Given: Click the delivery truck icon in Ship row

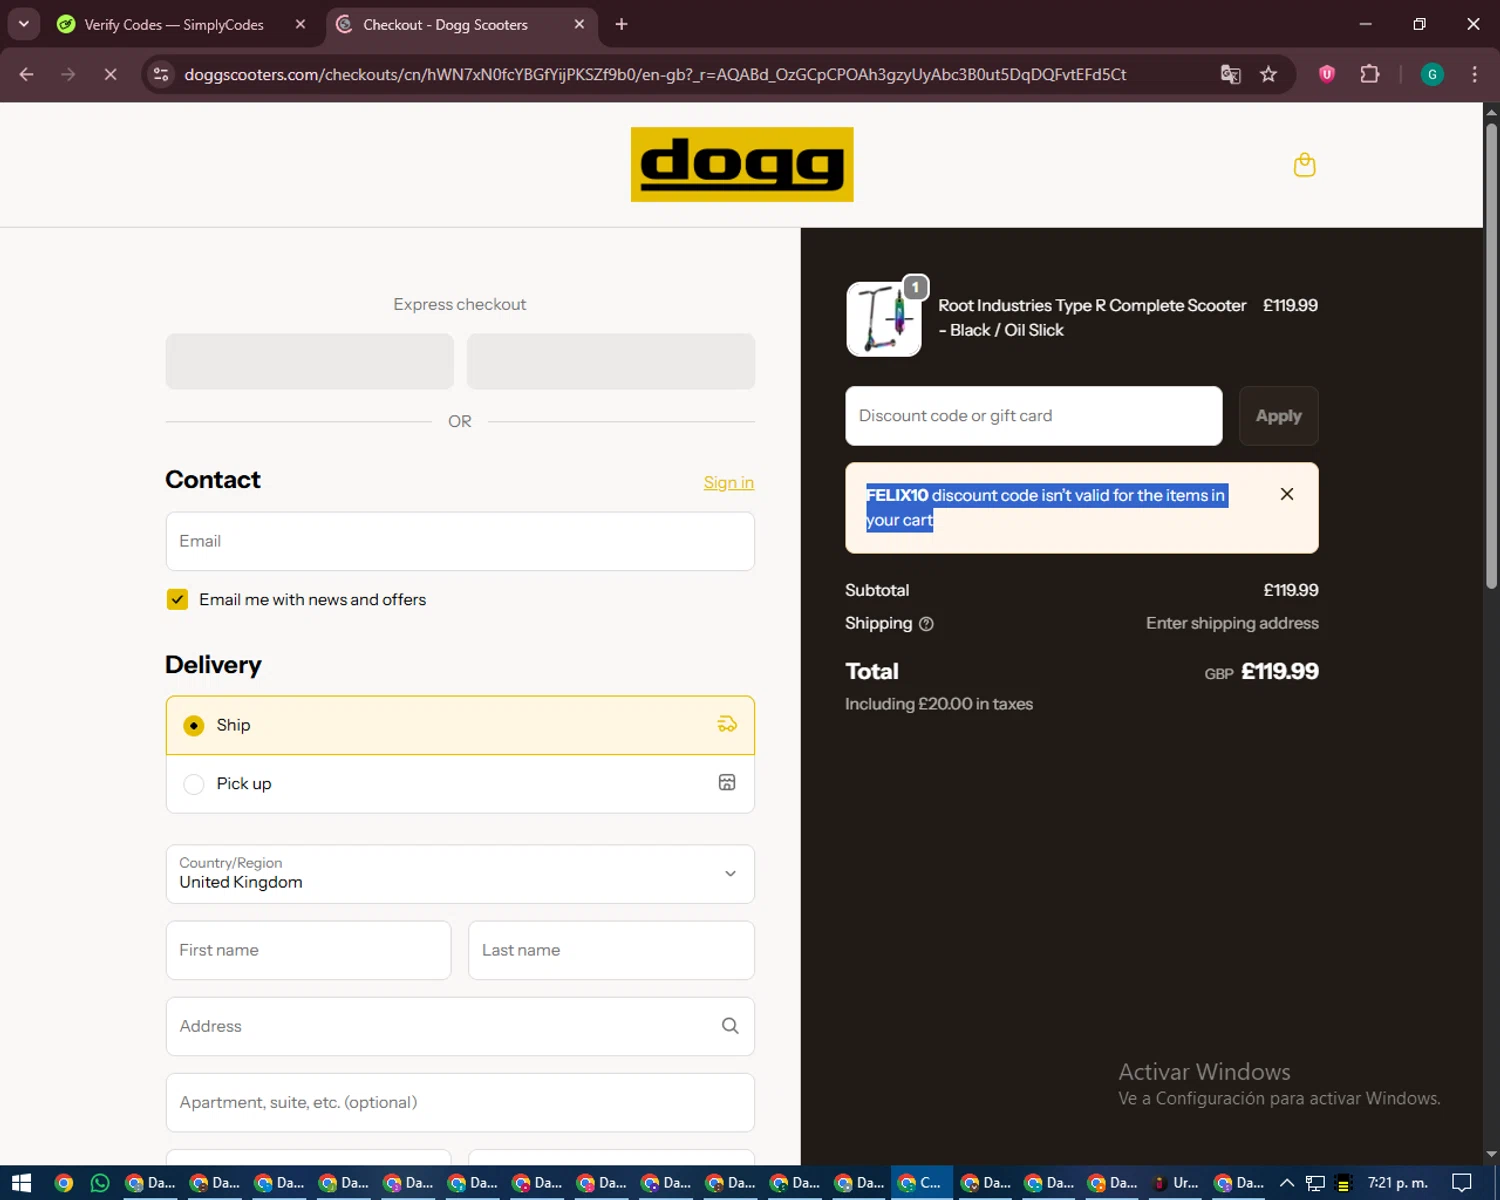Looking at the screenshot, I should [727, 725].
